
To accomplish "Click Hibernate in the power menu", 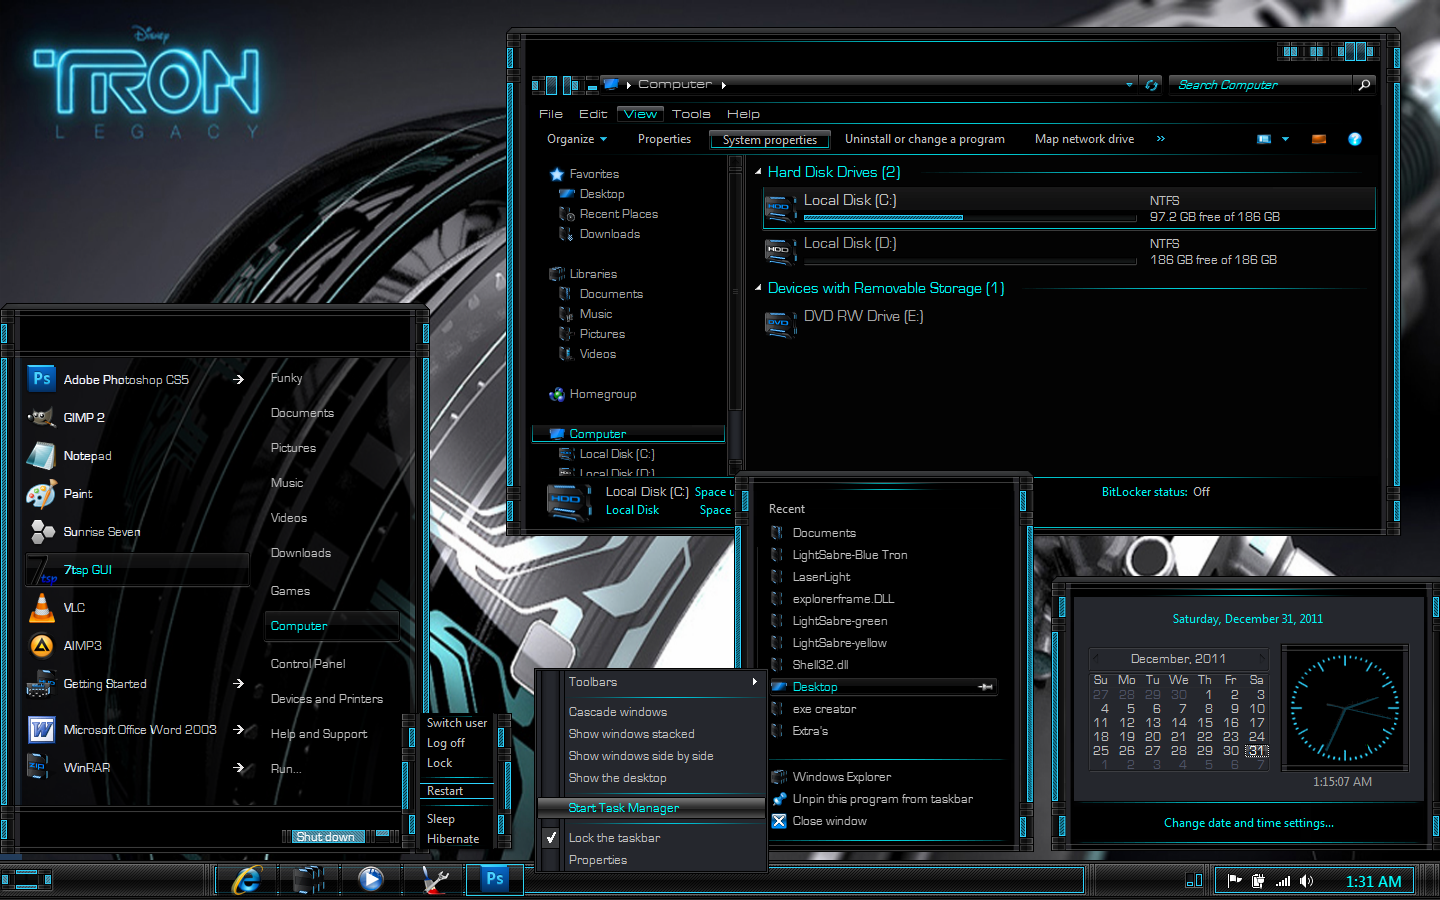I will tap(453, 839).
